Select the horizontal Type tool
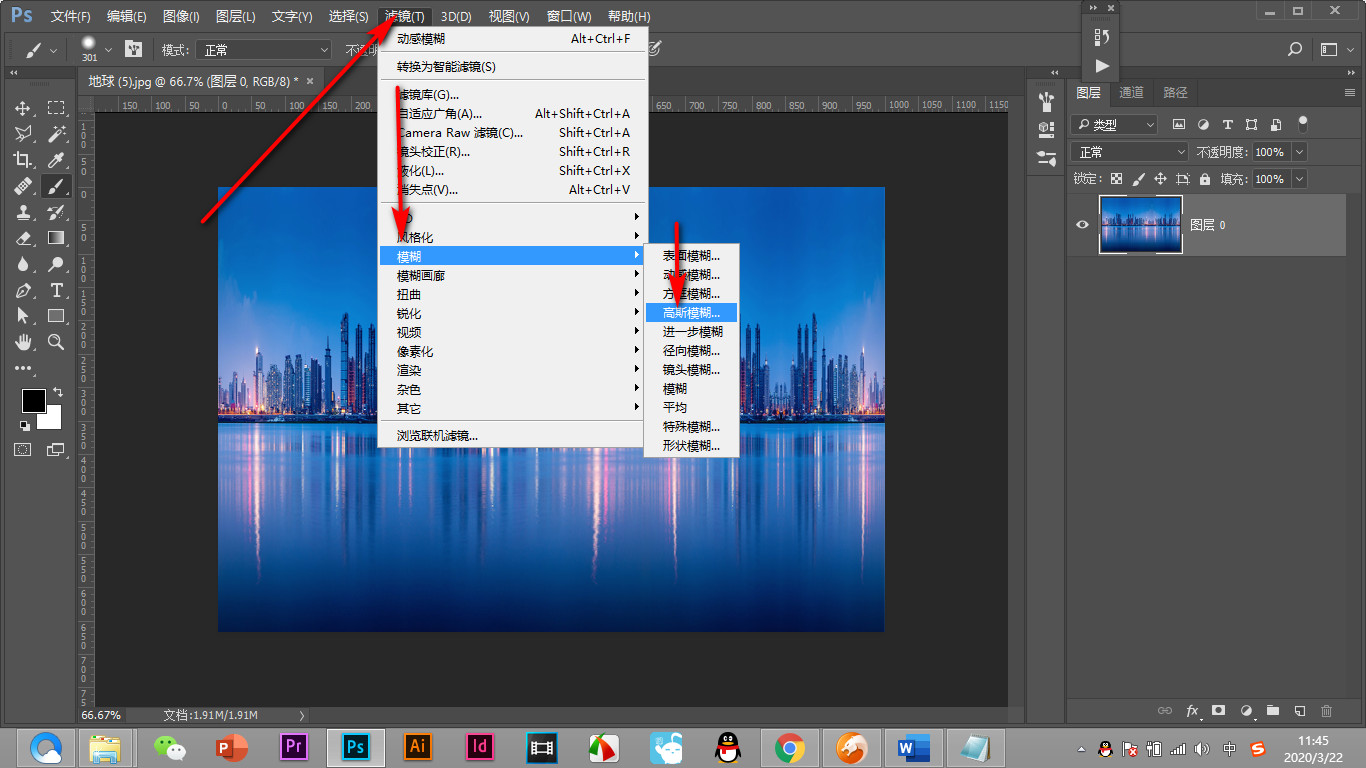Image resolution: width=1366 pixels, height=768 pixels. coord(56,290)
